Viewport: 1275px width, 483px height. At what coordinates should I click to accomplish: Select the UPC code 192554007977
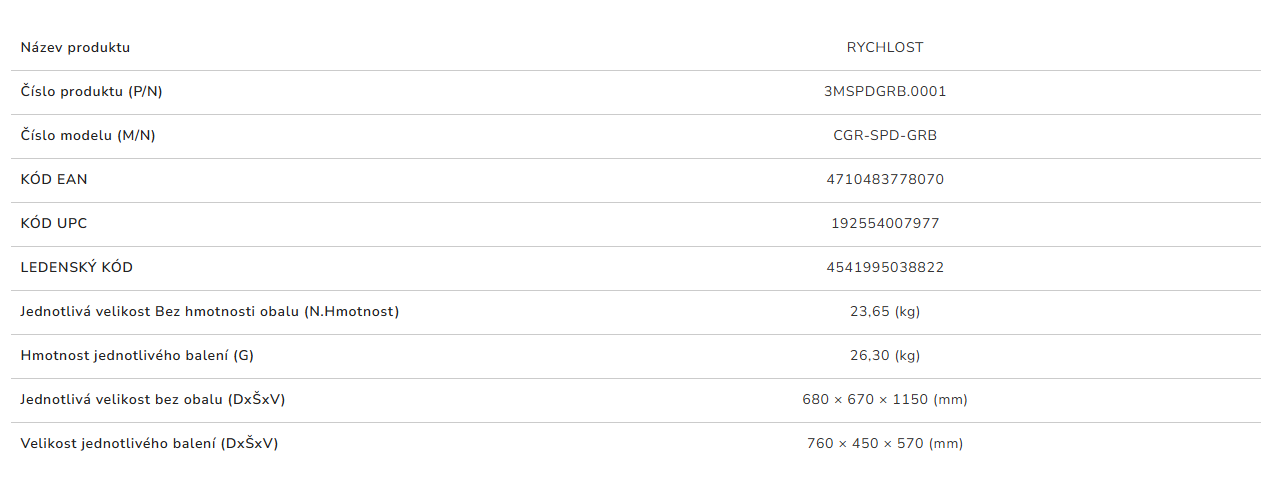pos(885,223)
